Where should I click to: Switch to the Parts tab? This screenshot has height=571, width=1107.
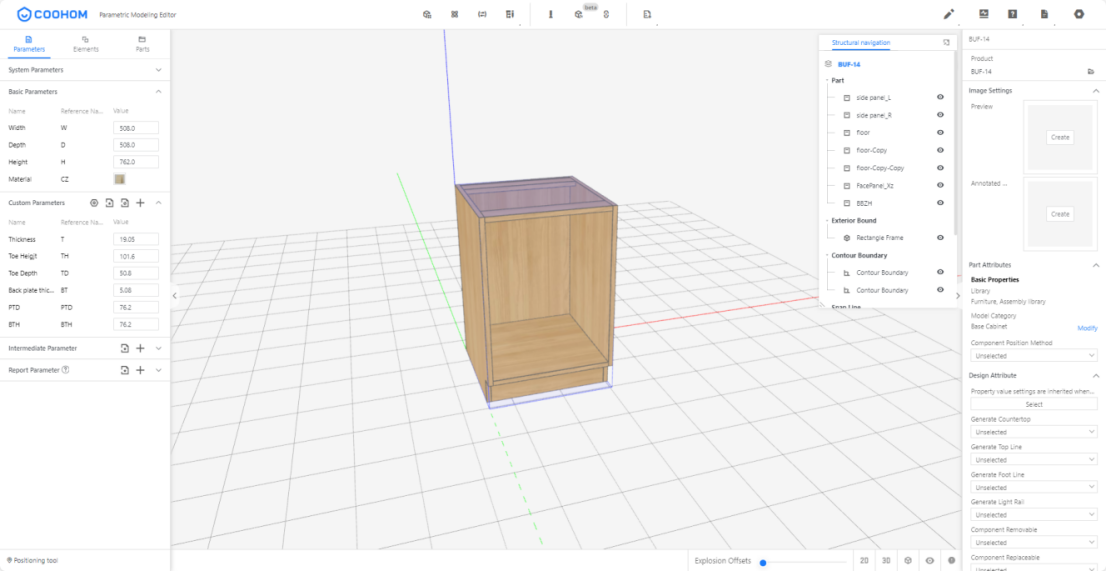click(x=142, y=43)
